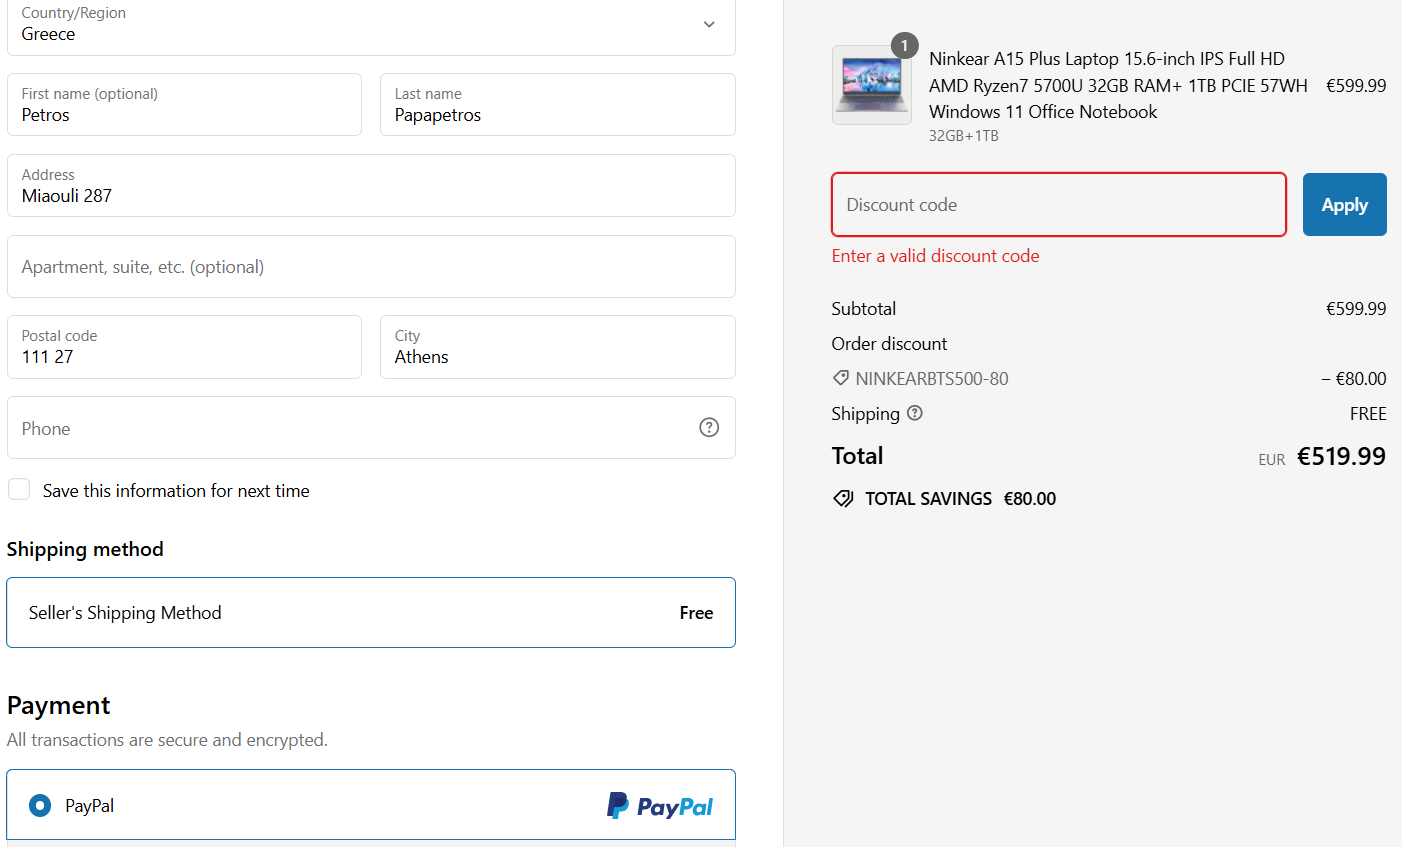The height and width of the screenshot is (847, 1402).
Task: Click the total savings tag icon
Action: [x=843, y=498]
